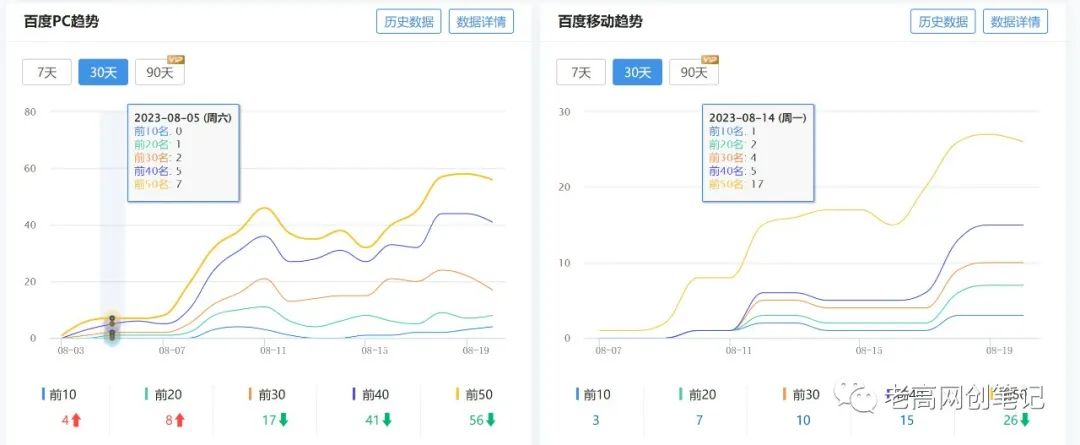Image resolution: width=1080 pixels, height=445 pixels.
Task: Click the red up arrow beside 8 in PC trend
Action: tap(180, 420)
